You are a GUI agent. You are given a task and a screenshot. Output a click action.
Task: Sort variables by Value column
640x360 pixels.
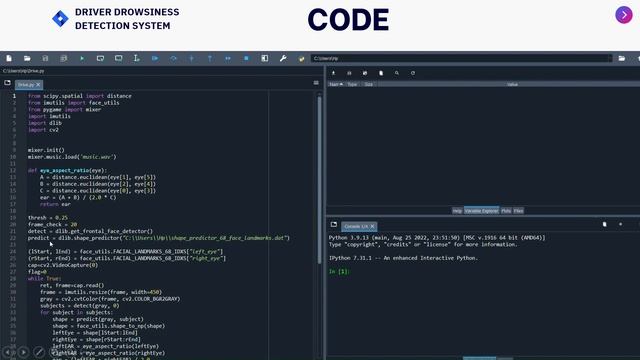[x=513, y=84]
